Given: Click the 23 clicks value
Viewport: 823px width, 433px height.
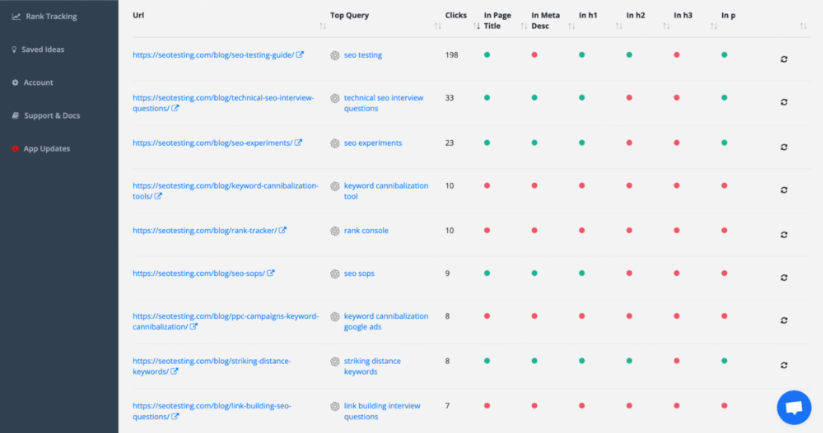Looking at the screenshot, I should pos(449,143).
